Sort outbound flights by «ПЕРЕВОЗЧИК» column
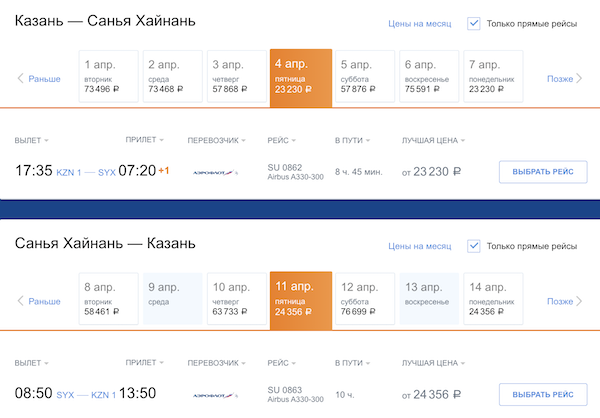The height and width of the screenshot is (418, 600). (217, 140)
